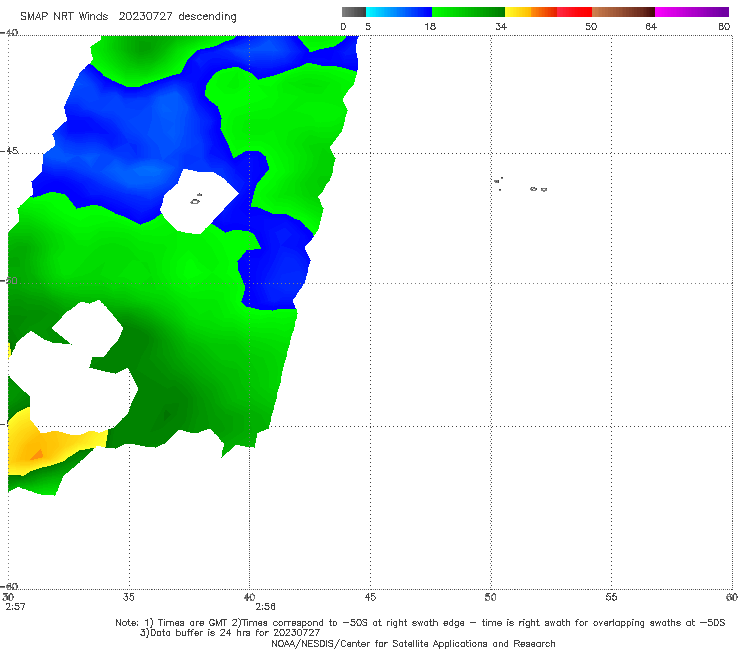Click the color bar label '34'
This screenshot has height=650, width=740.
[x=501, y=27]
